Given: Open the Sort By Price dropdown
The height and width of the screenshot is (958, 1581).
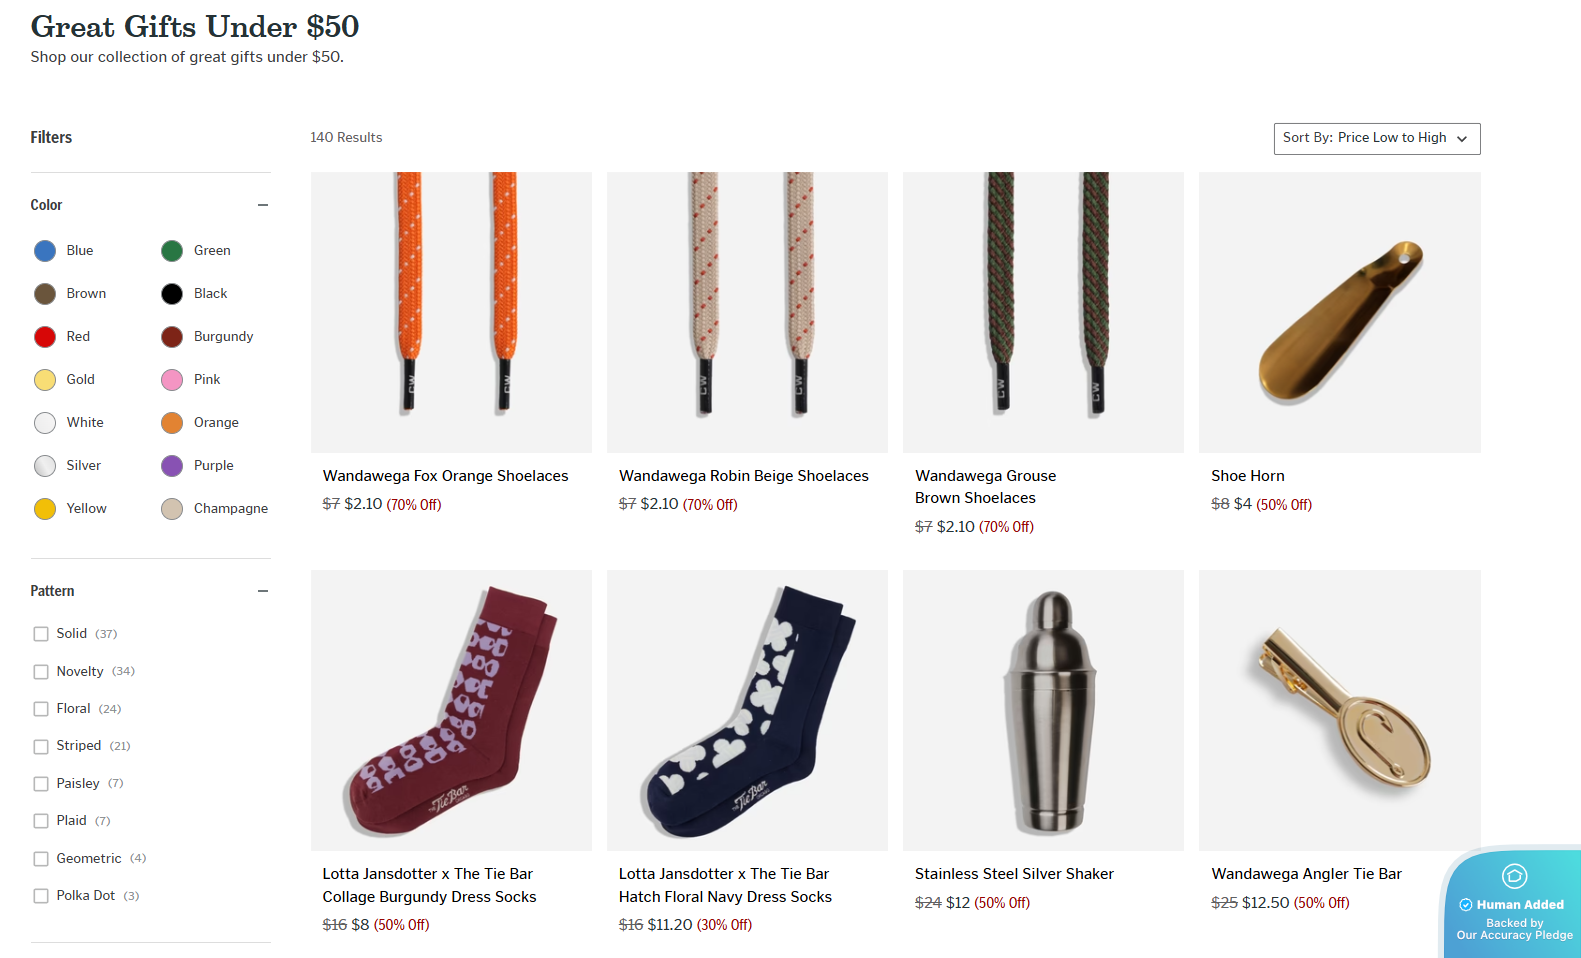Looking at the screenshot, I should [x=1376, y=138].
